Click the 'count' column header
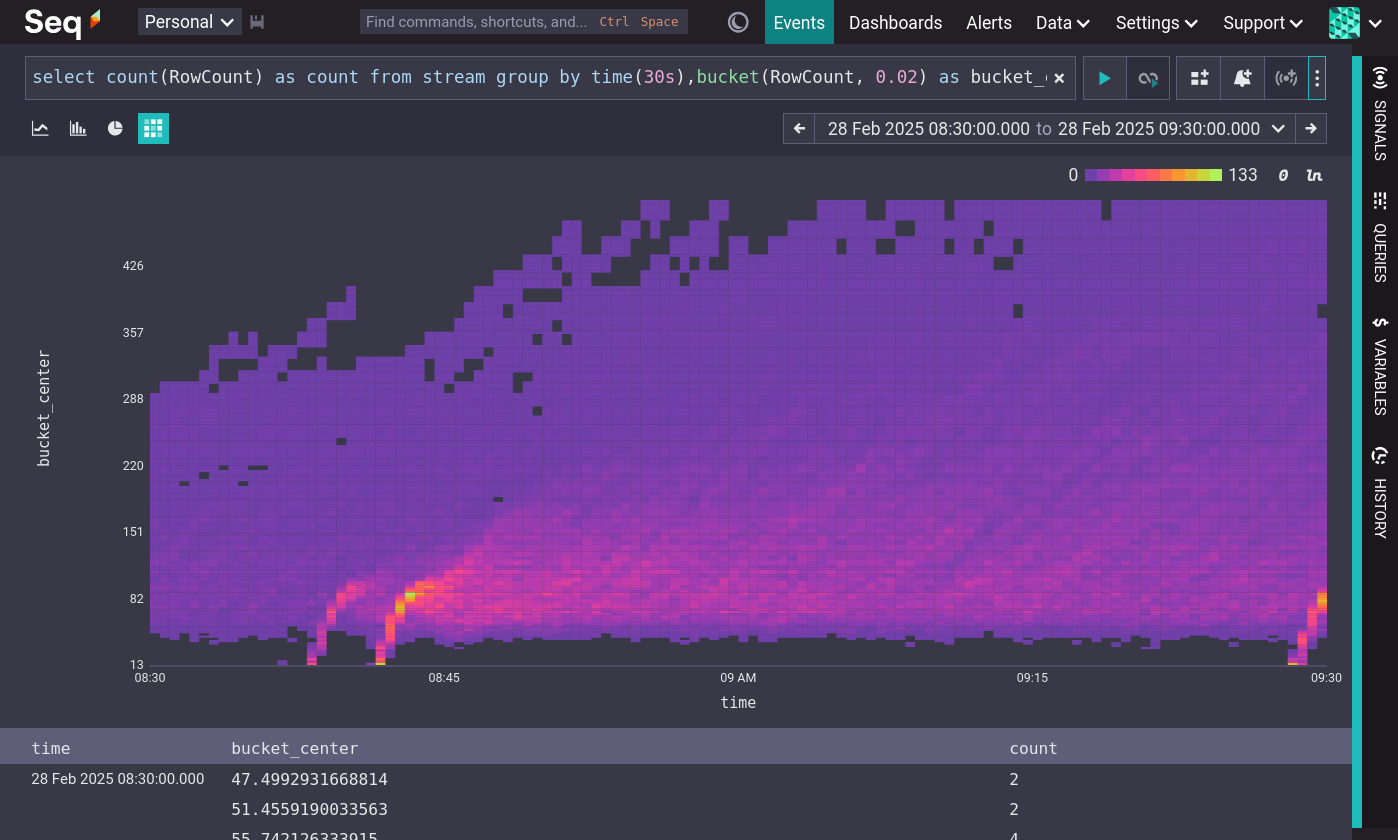The height and width of the screenshot is (840, 1398). coord(1033,748)
